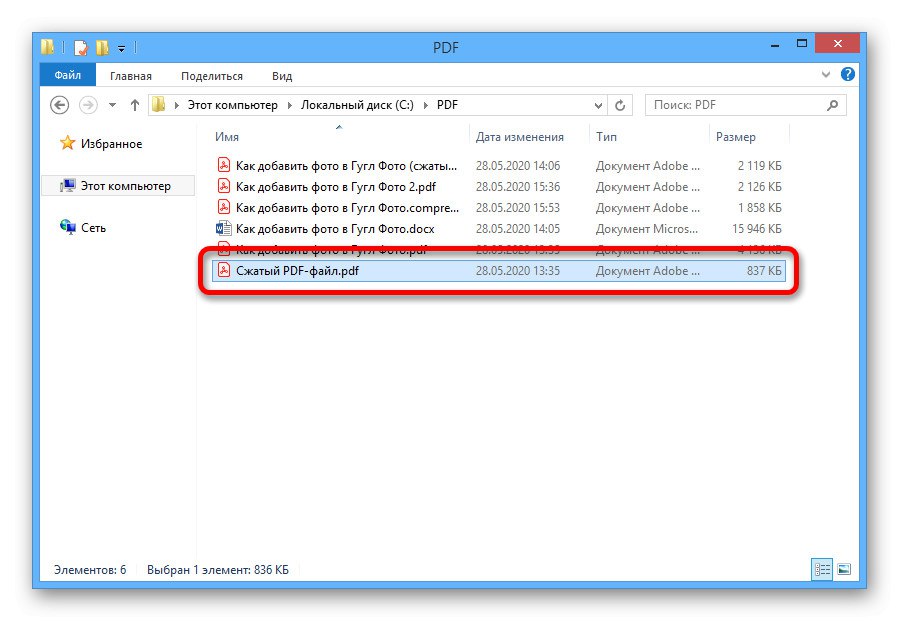The width and height of the screenshot is (899, 621).
Task: Open the Help question mark icon
Action: [x=847, y=75]
